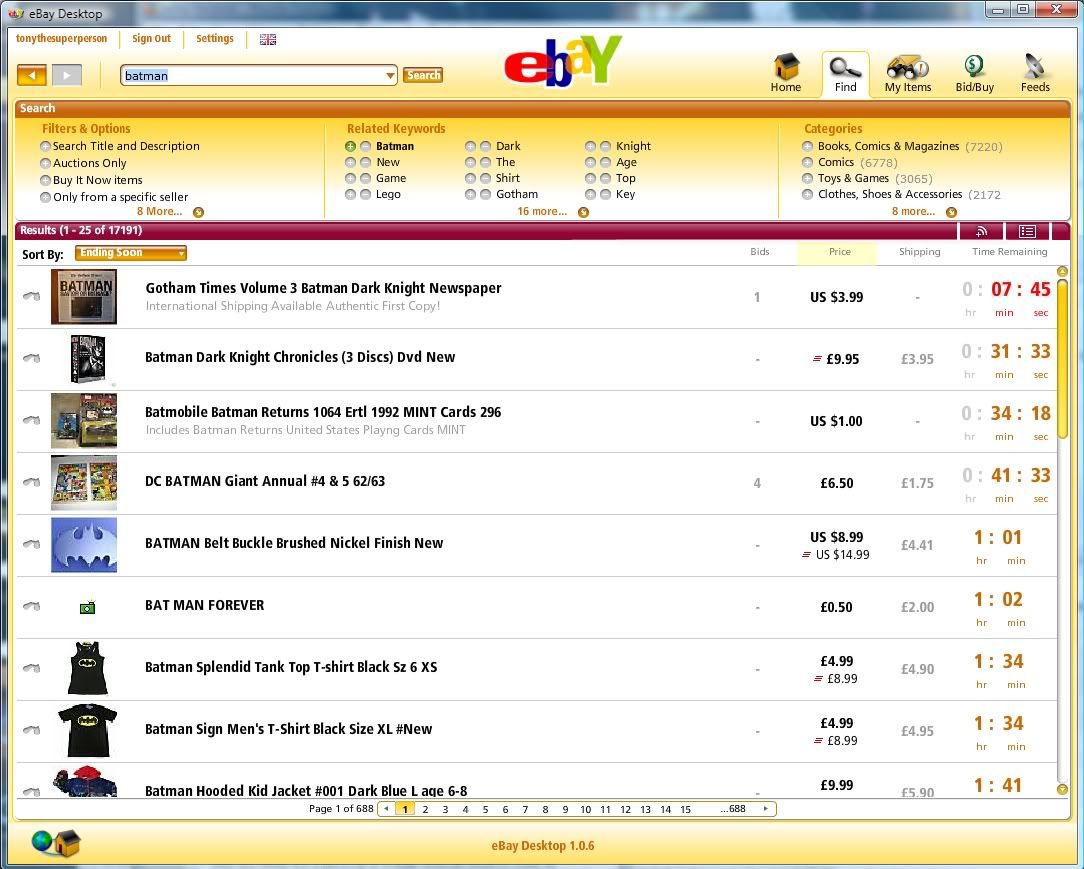The image size is (1084, 869).
Task: Open the Sort By Ending Soon dropdown
Action: [131, 253]
